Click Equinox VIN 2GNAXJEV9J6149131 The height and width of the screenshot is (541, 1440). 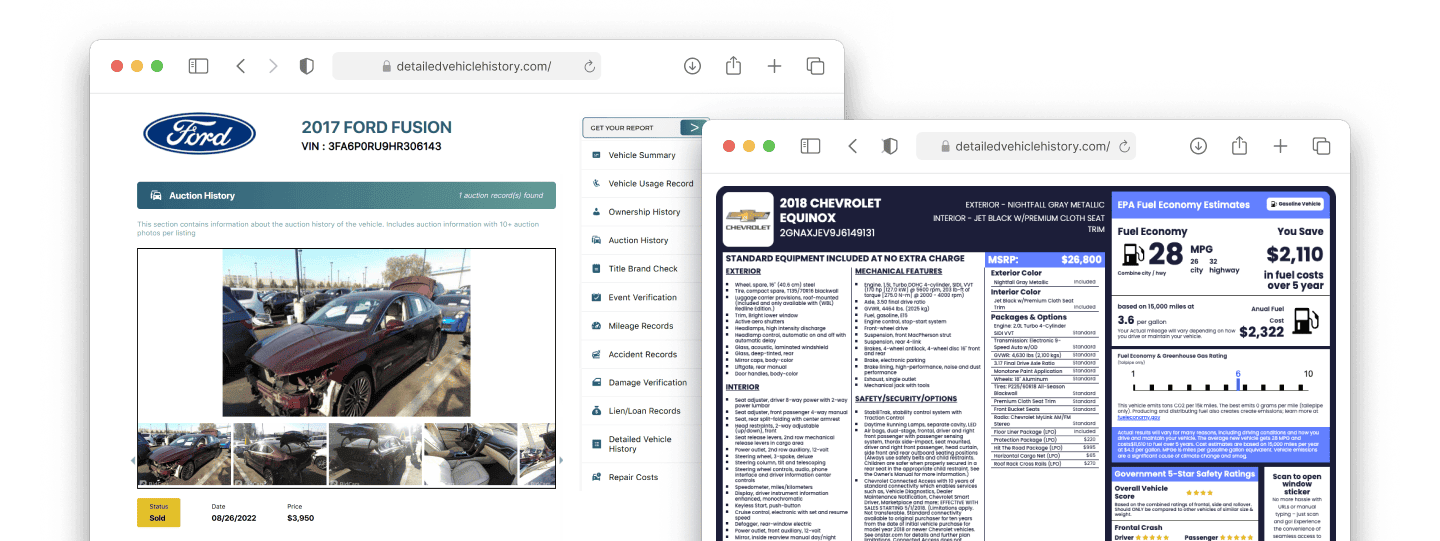[827, 232]
